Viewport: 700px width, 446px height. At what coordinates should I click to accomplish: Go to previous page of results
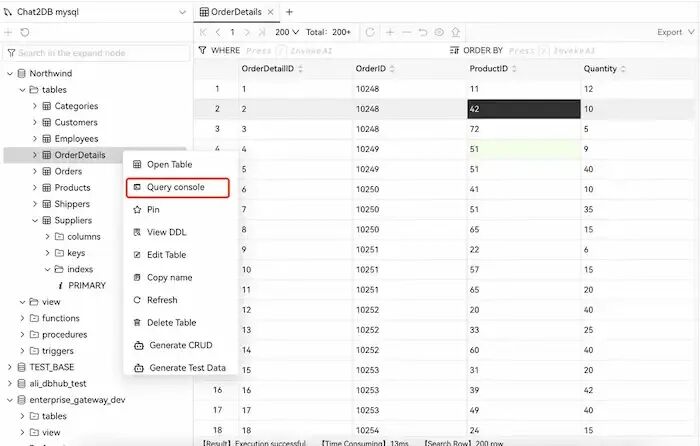tap(218, 32)
